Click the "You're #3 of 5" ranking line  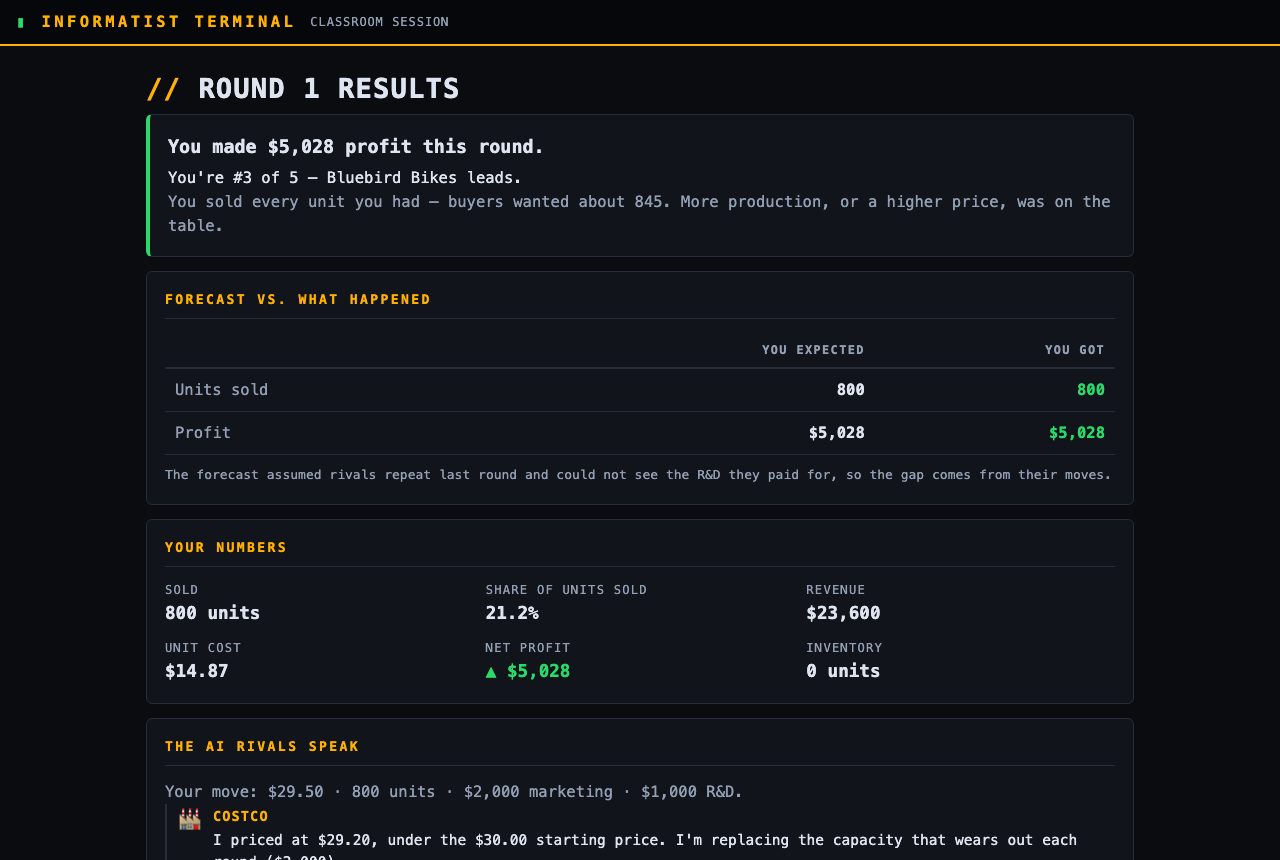pyautogui.click(x=345, y=177)
